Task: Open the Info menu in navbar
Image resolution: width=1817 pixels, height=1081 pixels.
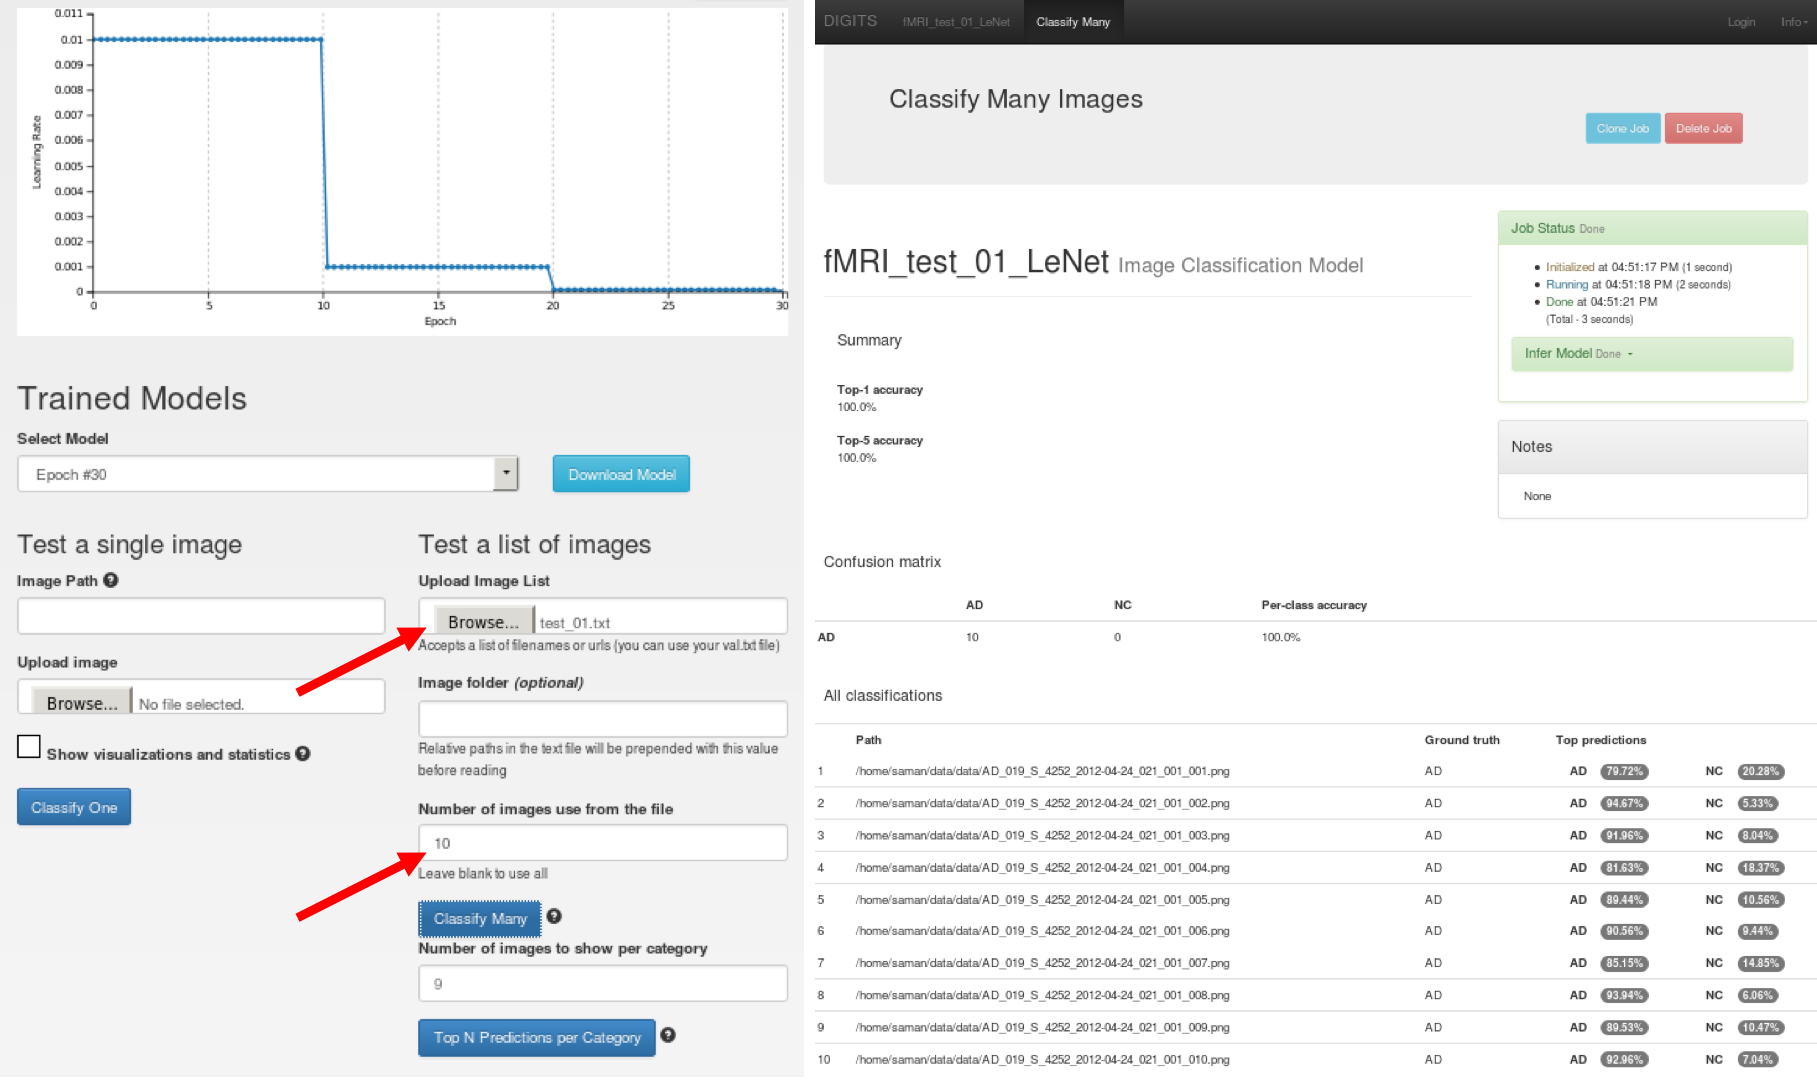Action: click(x=1794, y=22)
